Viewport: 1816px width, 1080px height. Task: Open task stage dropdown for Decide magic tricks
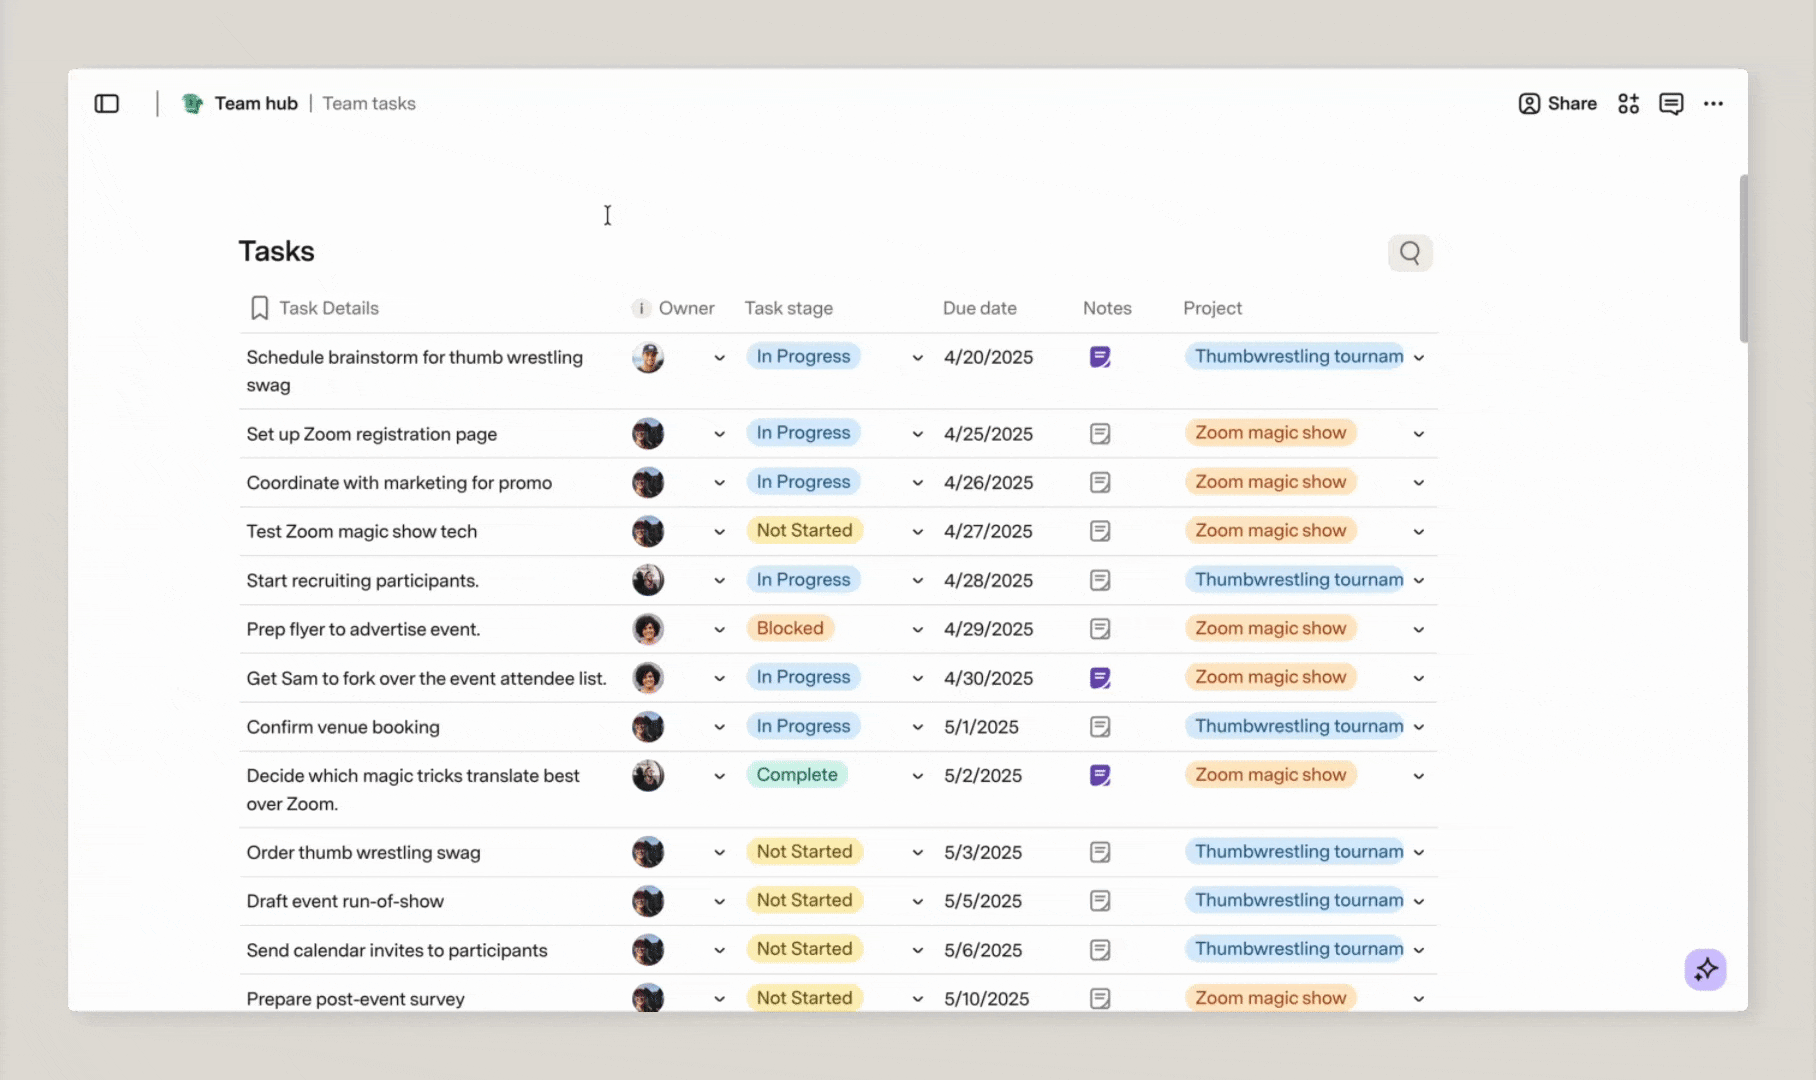pyautogui.click(x=917, y=776)
